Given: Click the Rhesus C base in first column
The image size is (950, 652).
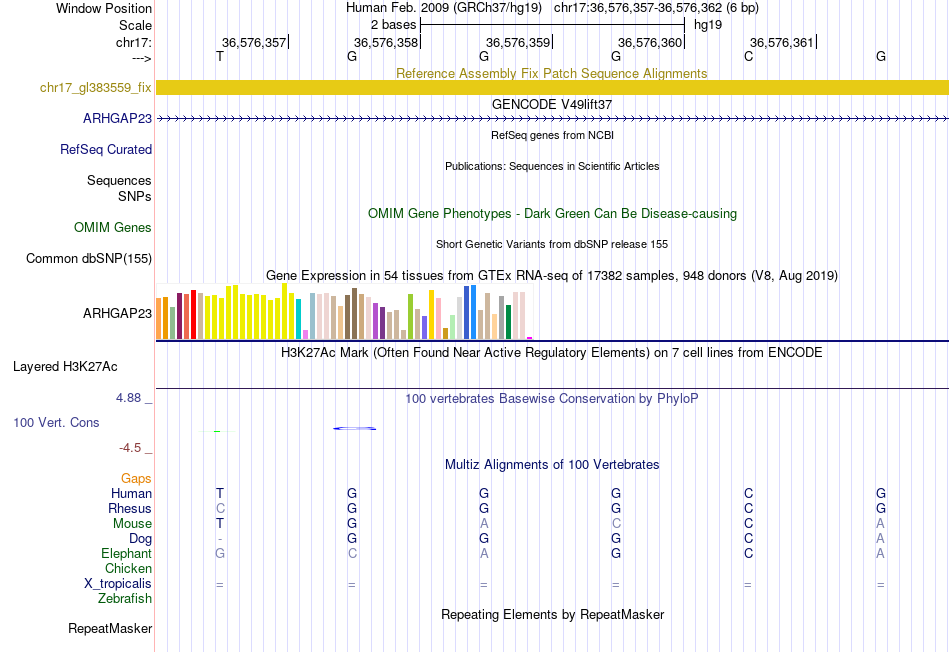Looking at the screenshot, I should point(220,508).
